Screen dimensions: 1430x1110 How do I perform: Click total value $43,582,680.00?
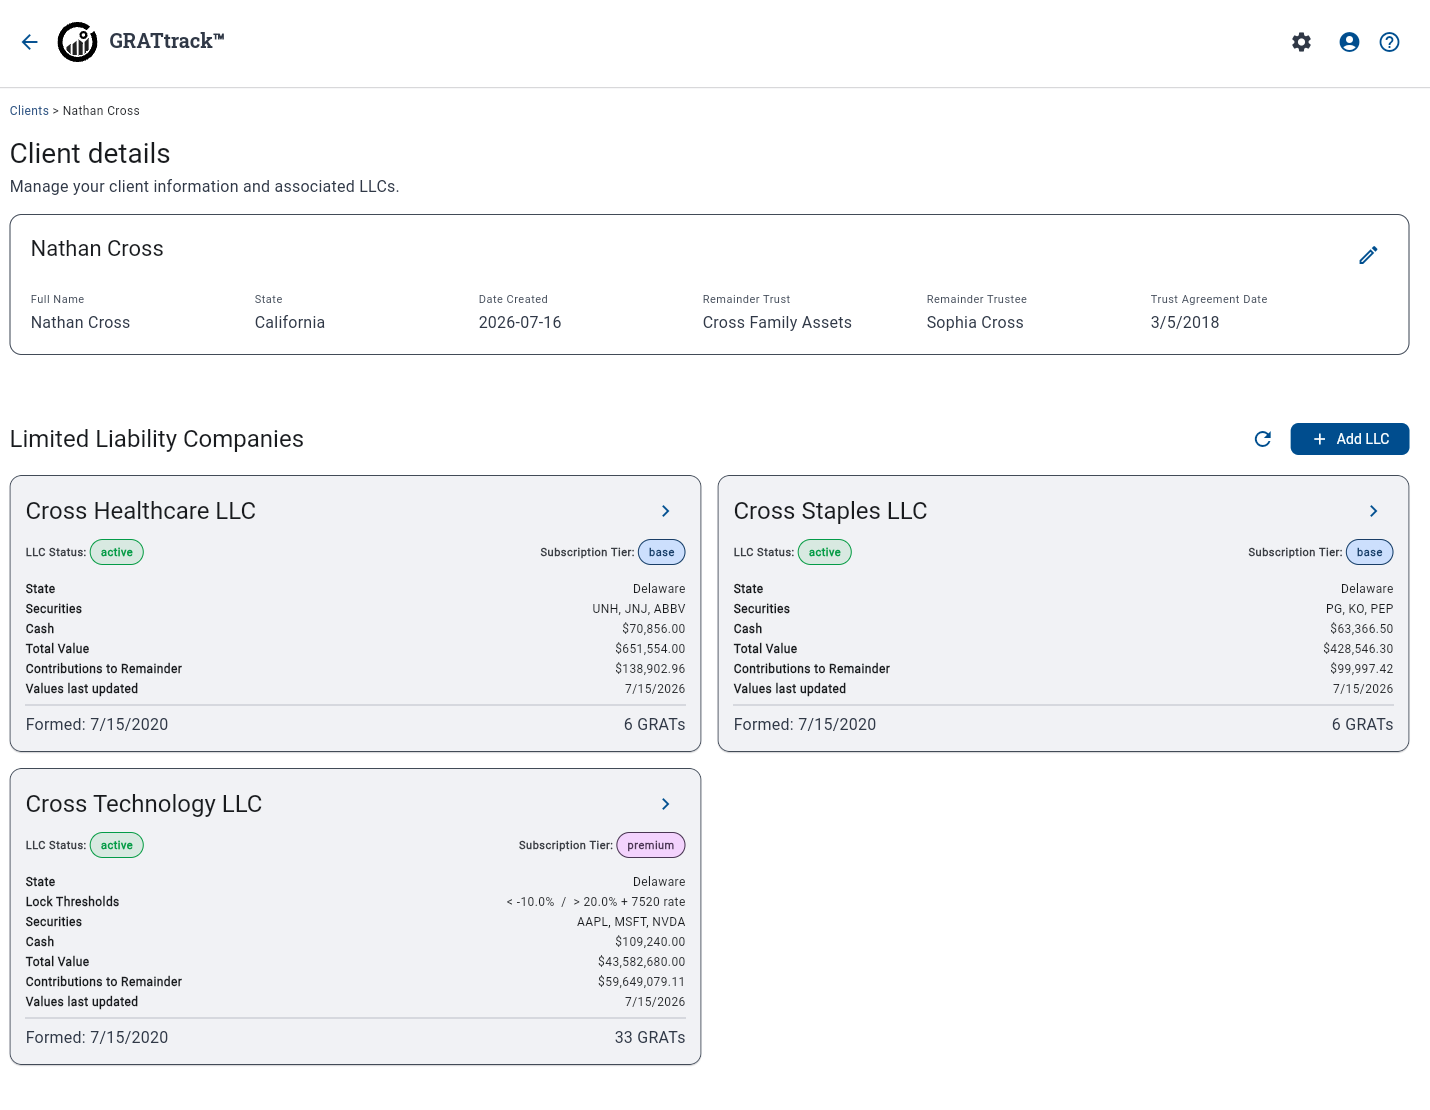click(642, 962)
